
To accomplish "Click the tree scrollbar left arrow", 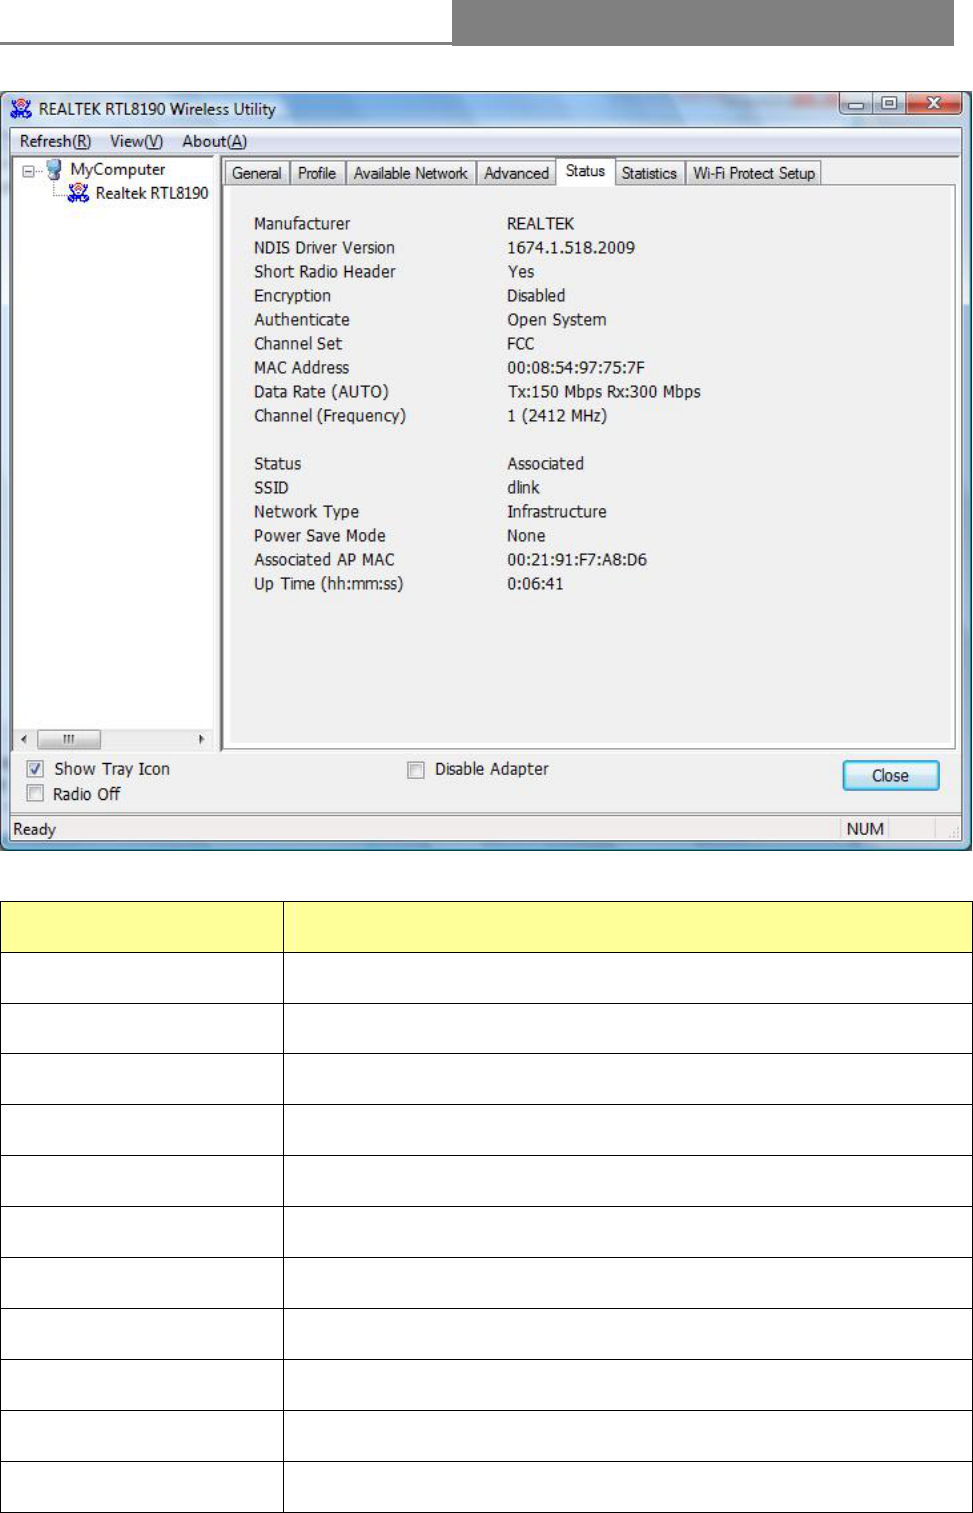I will 24,739.
